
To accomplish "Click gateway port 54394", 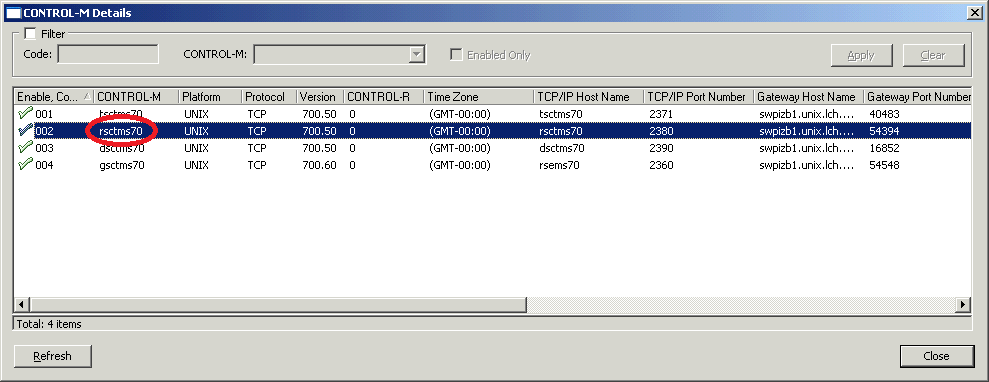I will click(884, 131).
